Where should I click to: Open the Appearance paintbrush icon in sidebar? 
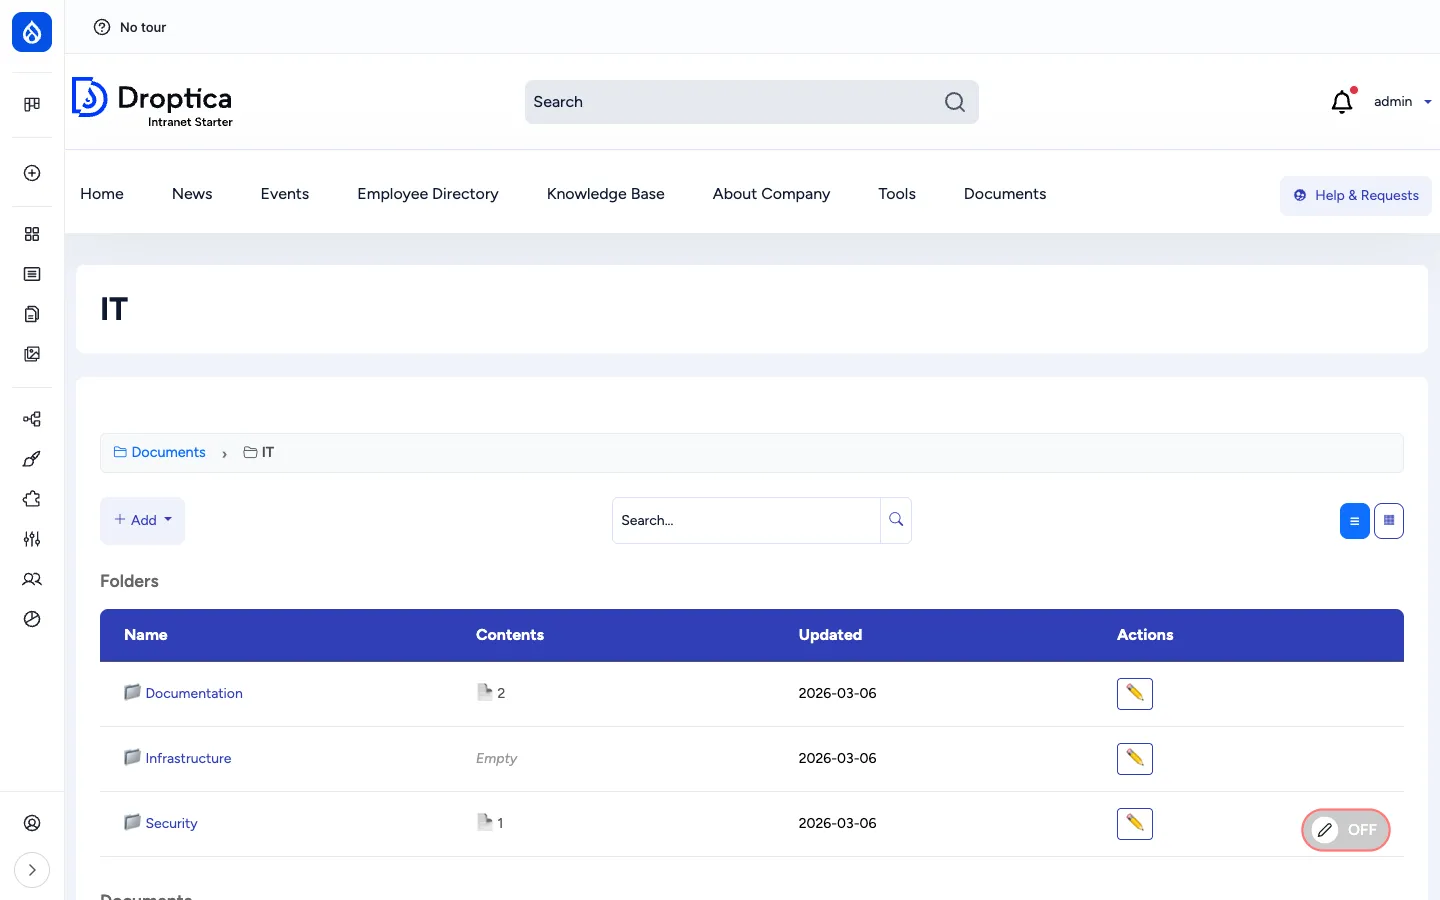32,459
